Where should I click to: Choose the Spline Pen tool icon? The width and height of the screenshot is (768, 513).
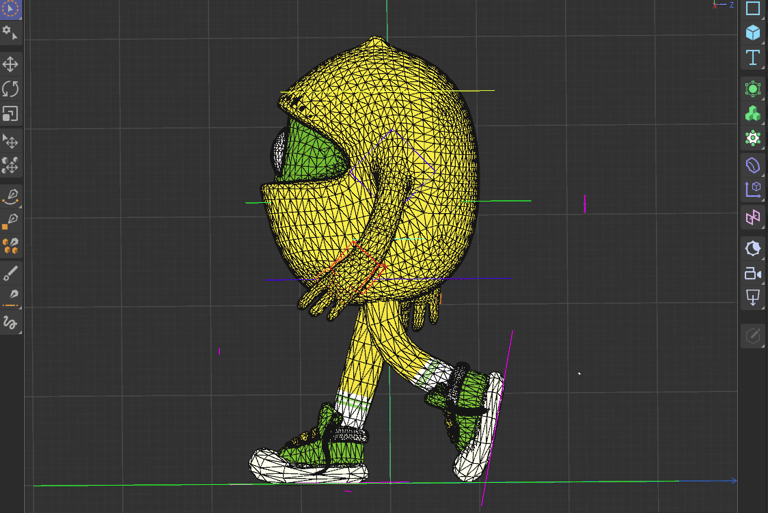coord(10,196)
